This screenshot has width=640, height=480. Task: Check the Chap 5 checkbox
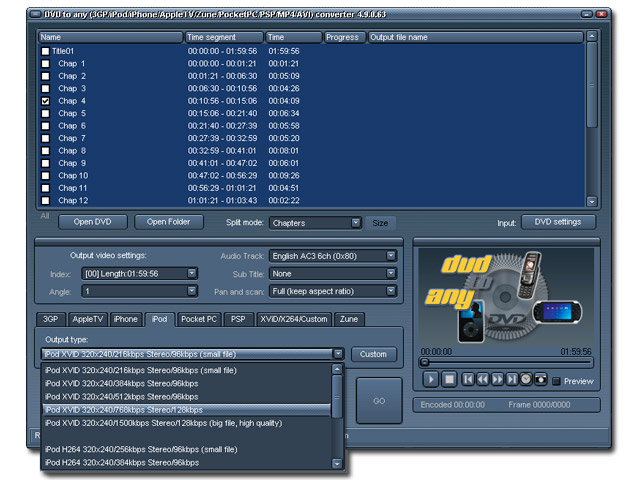45,113
